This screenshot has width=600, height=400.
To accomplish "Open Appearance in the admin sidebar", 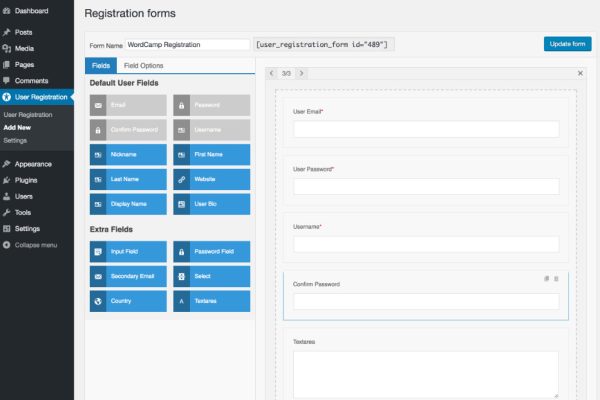I will tap(33, 164).
